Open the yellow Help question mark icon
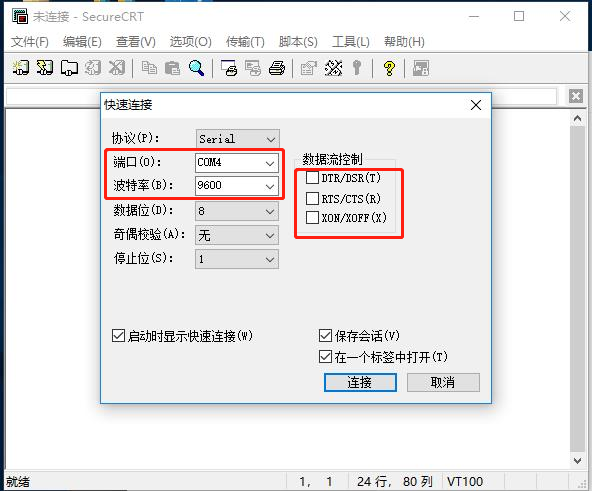Screen dimensions: 592x491 [389, 68]
